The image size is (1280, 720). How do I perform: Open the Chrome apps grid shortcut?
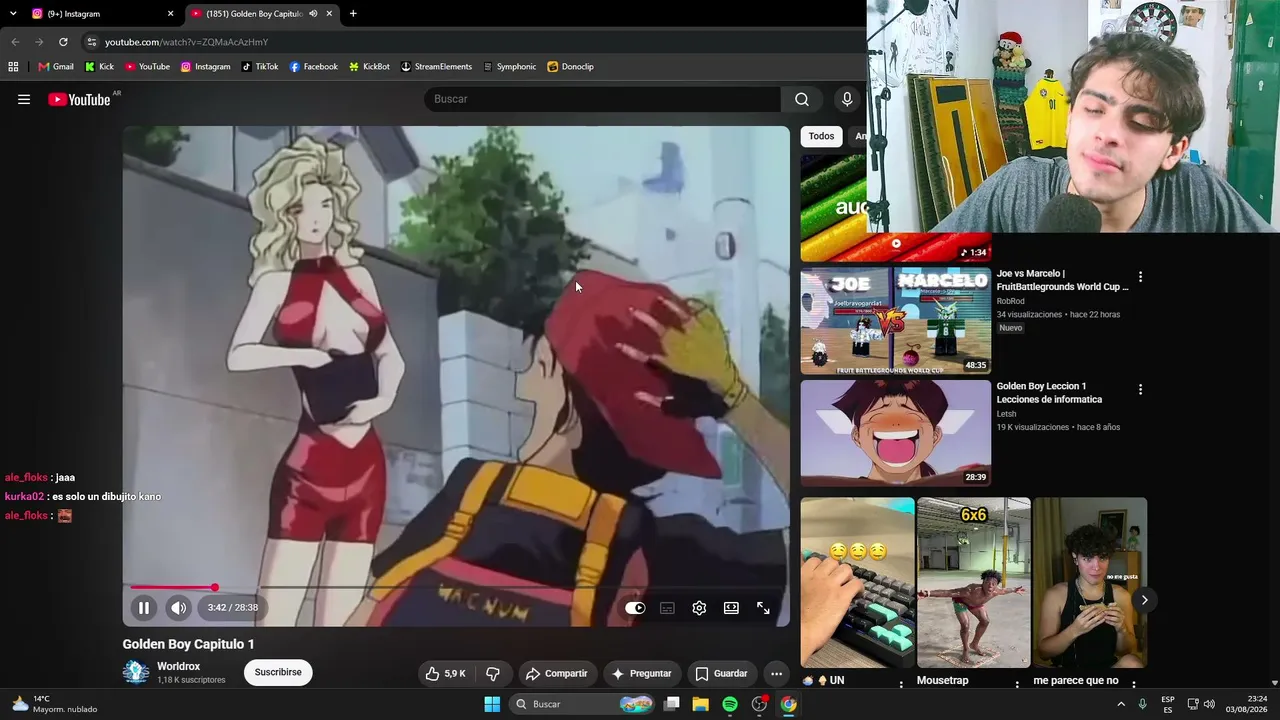[x=13, y=67]
